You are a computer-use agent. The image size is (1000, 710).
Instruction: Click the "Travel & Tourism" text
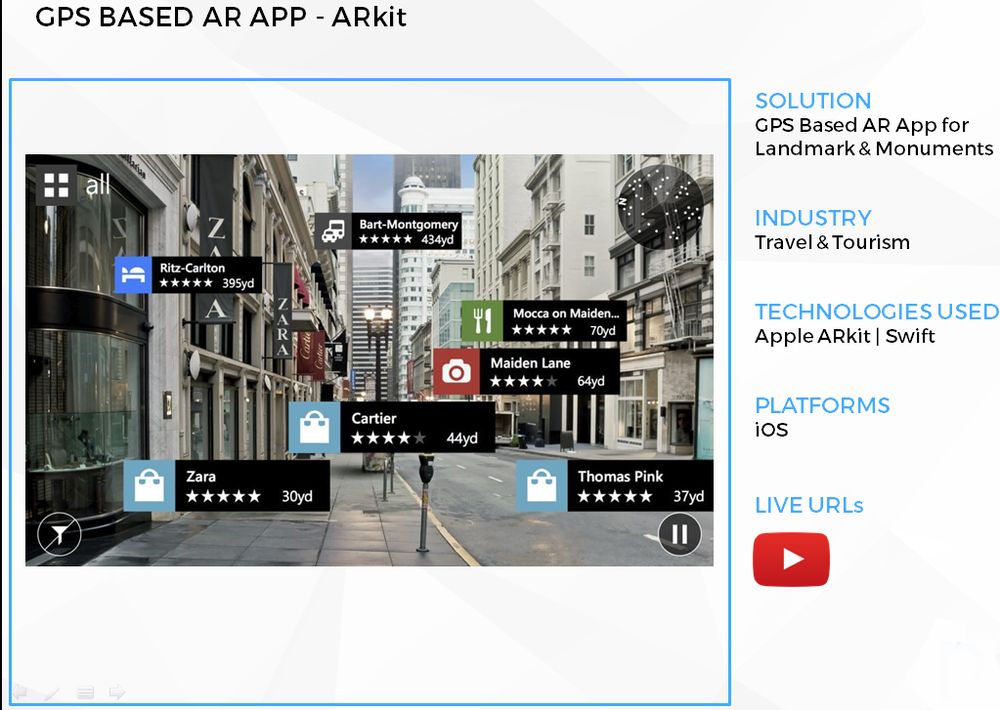pyautogui.click(x=832, y=242)
